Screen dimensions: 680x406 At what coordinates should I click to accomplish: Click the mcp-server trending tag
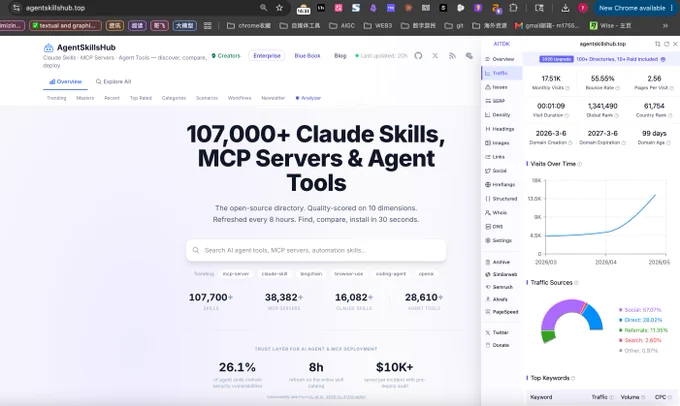click(x=236, y=274)
